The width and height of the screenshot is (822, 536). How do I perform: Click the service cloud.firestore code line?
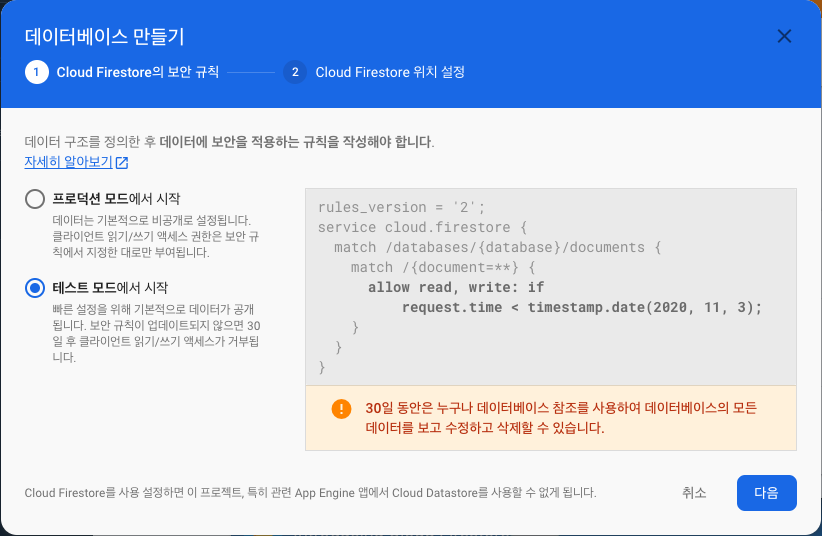coord(423,227)
